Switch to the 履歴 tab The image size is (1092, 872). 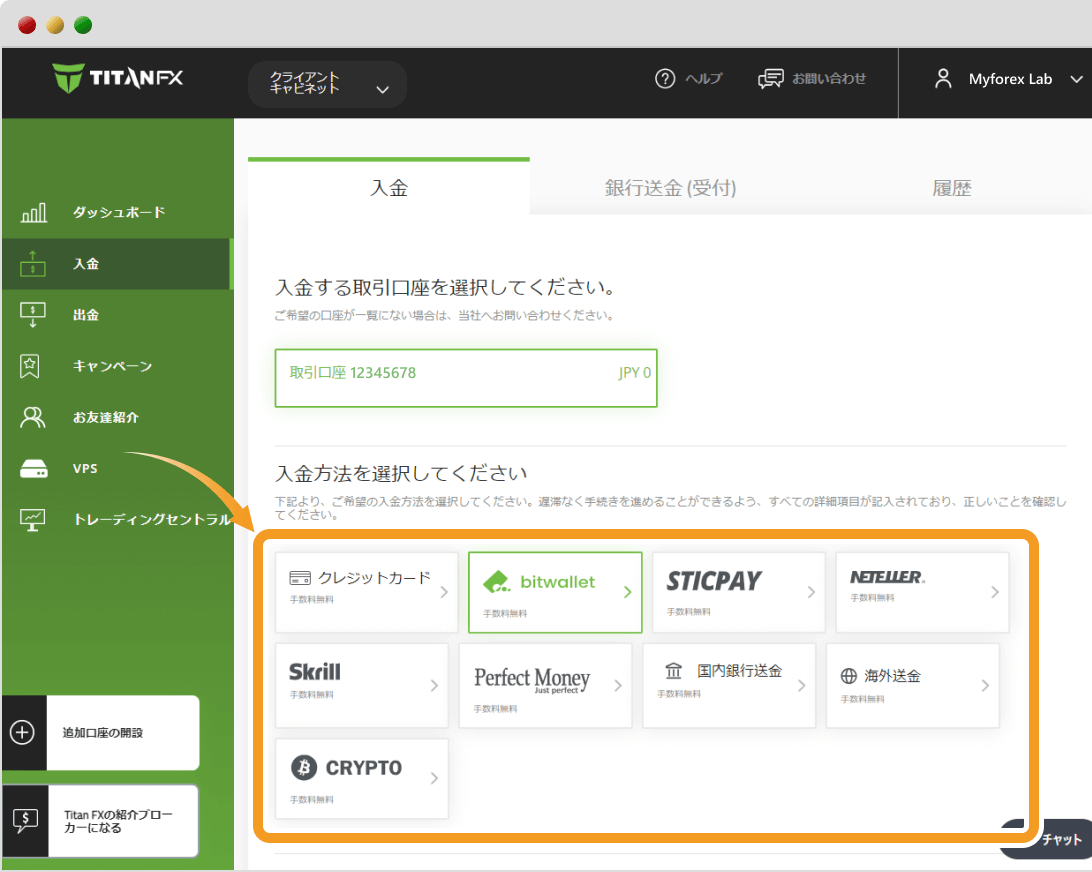951,187
